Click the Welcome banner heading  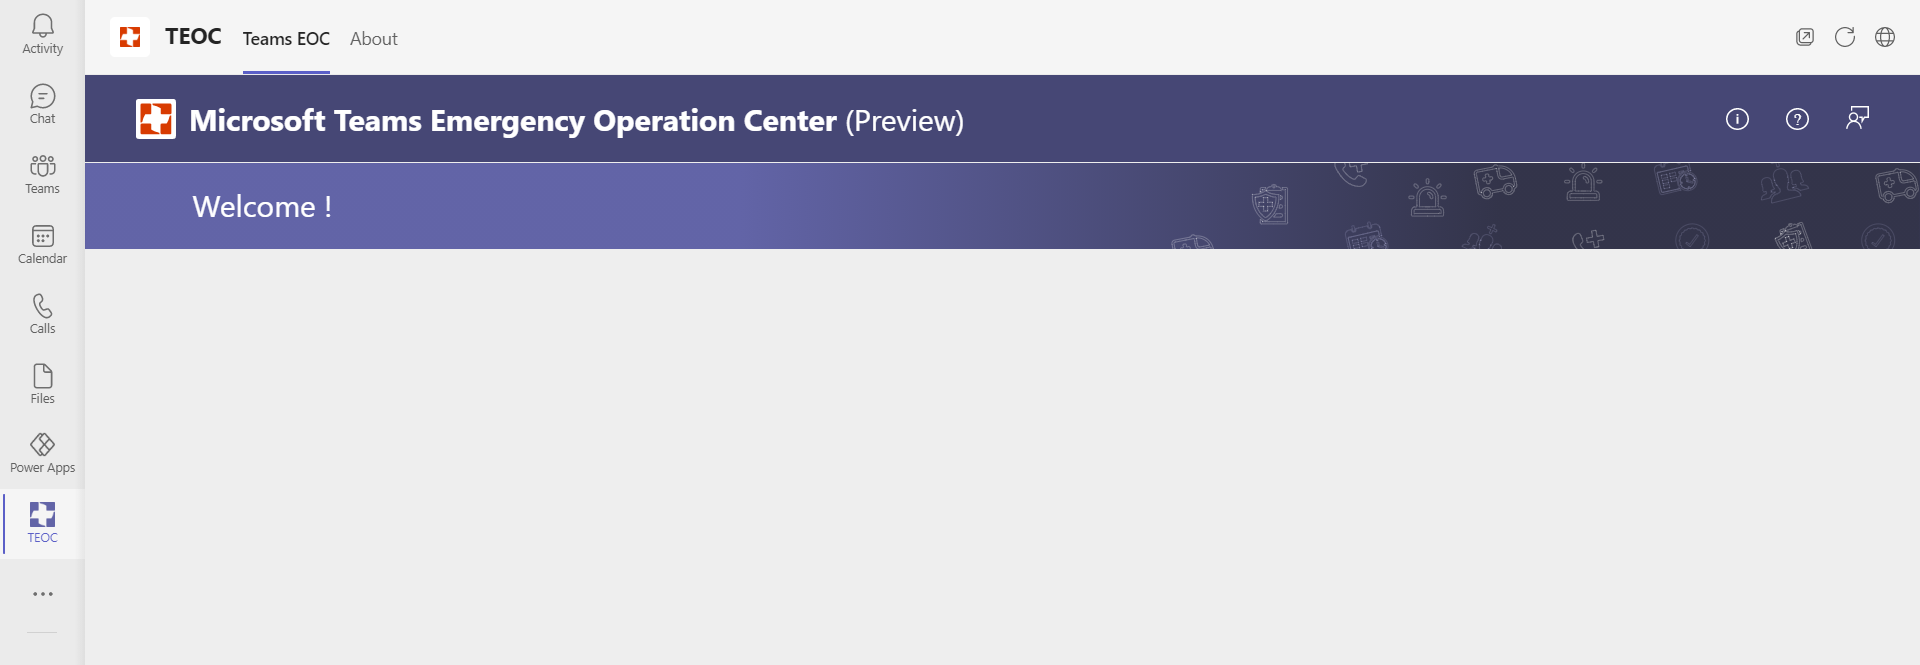click(261, 207)
